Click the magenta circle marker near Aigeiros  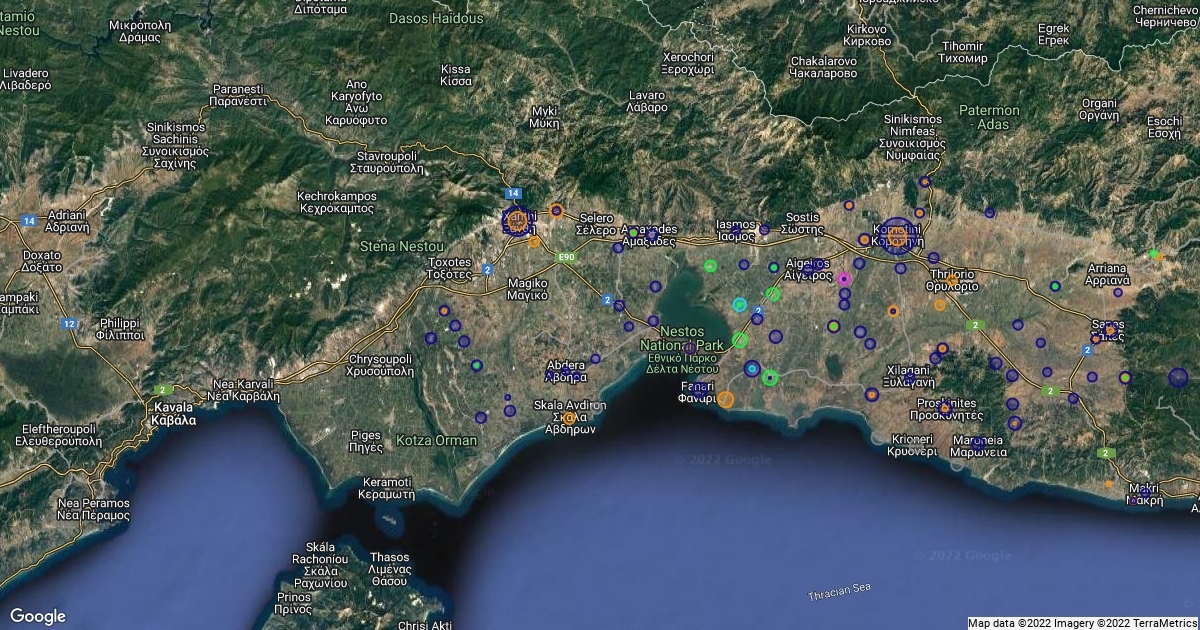point(844,279)
